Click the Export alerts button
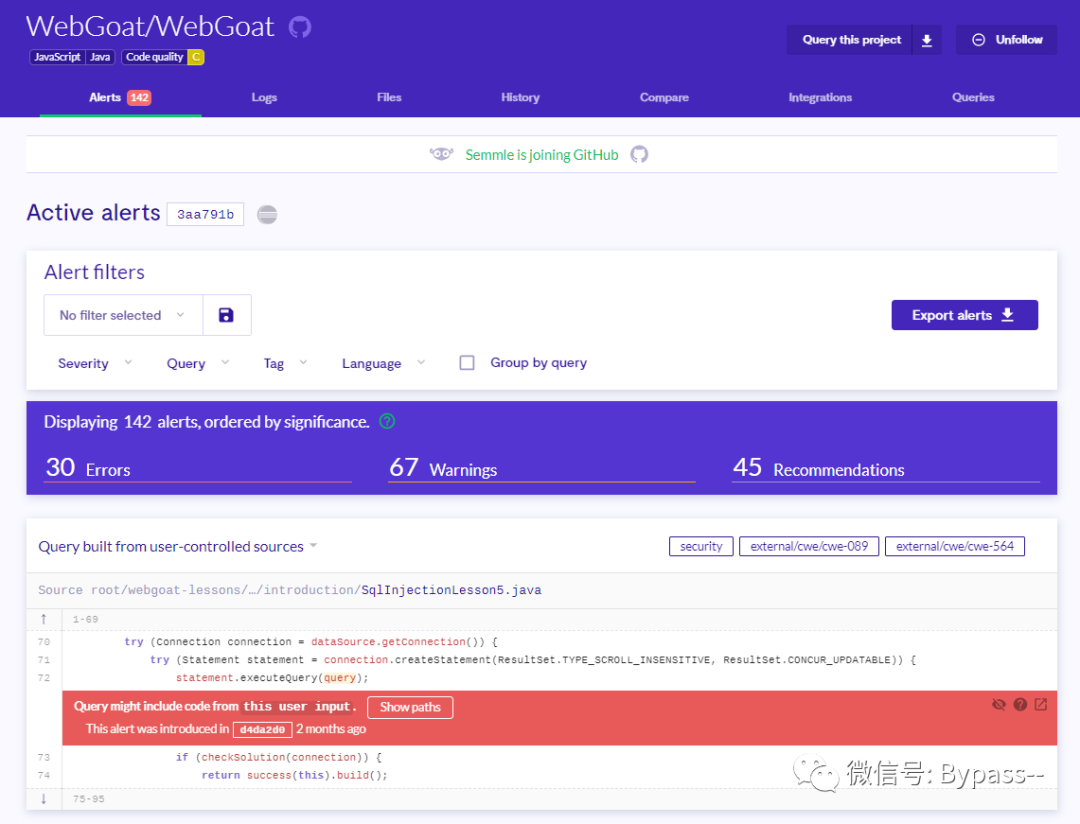This screenshot has height=824, width=1080. 964,315
